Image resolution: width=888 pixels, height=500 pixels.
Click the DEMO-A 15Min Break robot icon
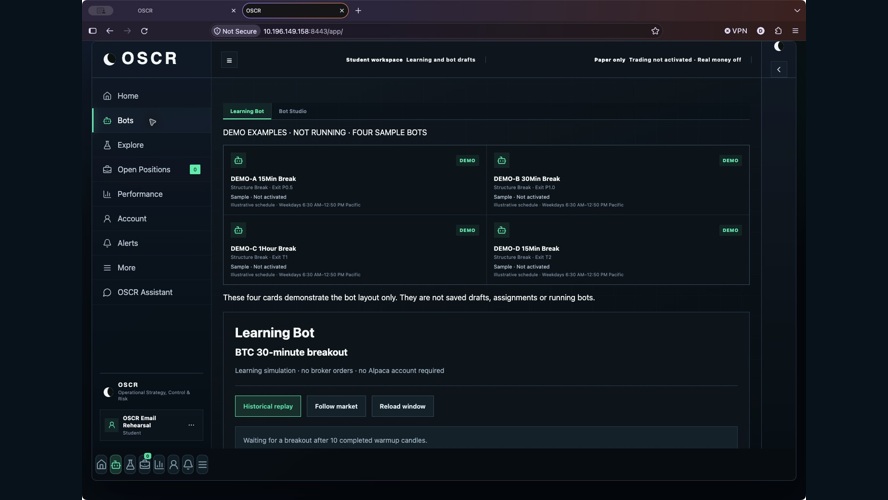[238, 160]
